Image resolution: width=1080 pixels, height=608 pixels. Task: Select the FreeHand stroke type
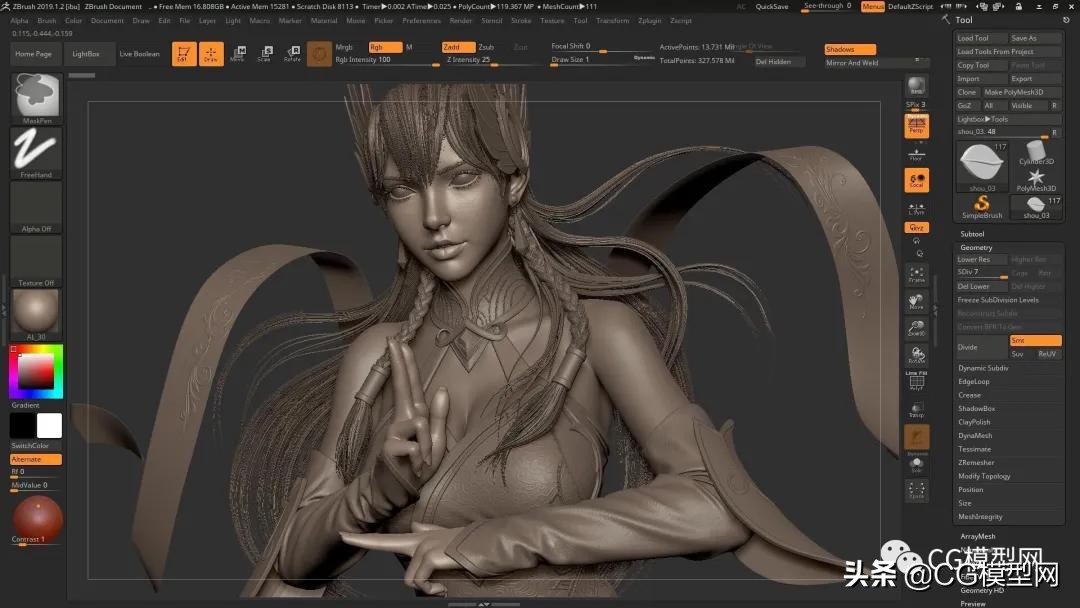pos(35,150)
